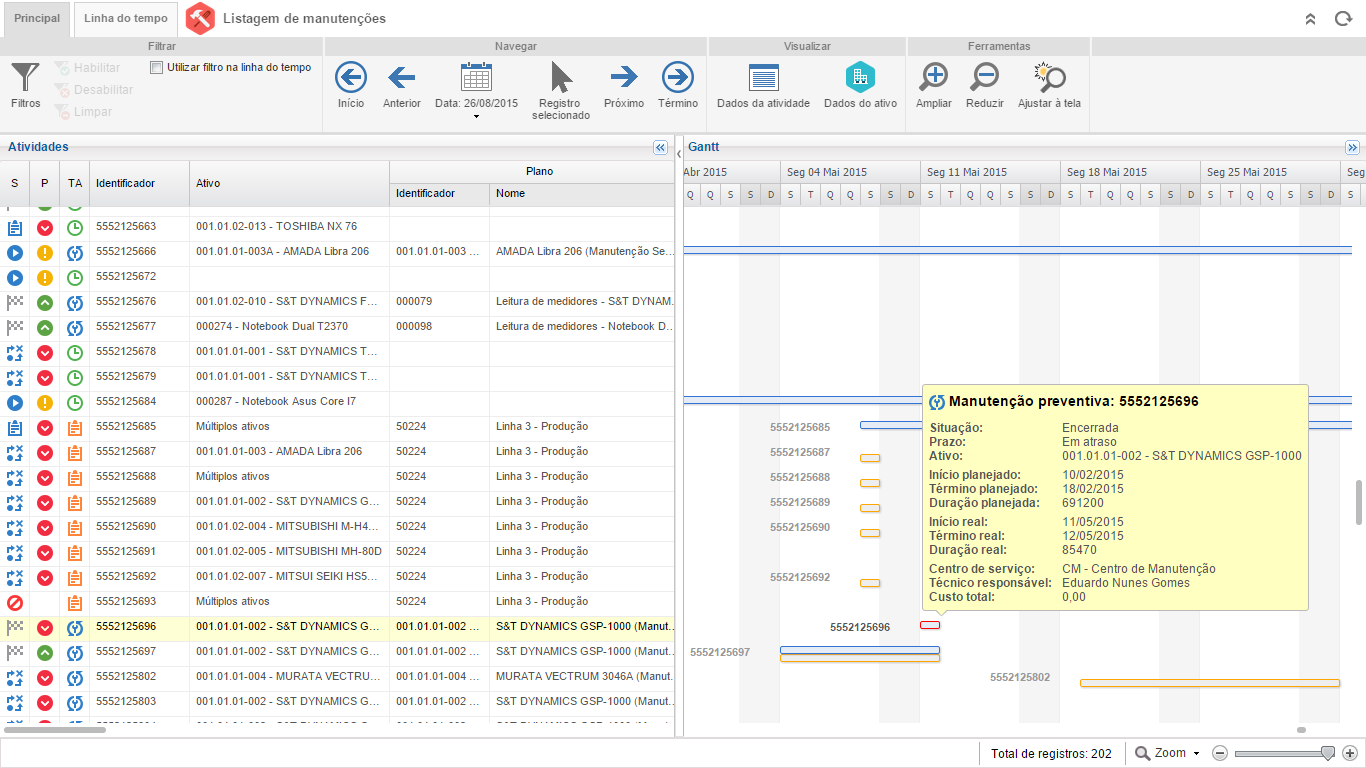Image resolution: width=1366 pixels, height=768 pixels.
Task: Open the Filtros funnel icon
Action: (25, 78)
